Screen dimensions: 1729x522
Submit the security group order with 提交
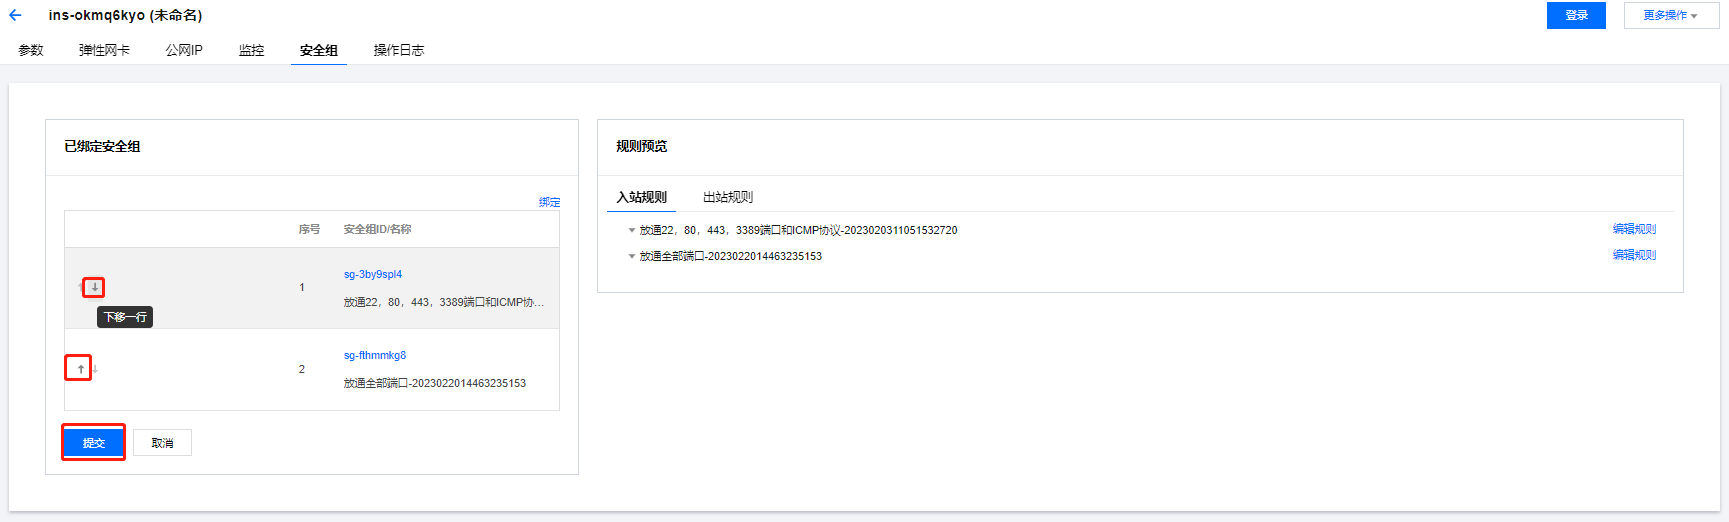point(93,442)
